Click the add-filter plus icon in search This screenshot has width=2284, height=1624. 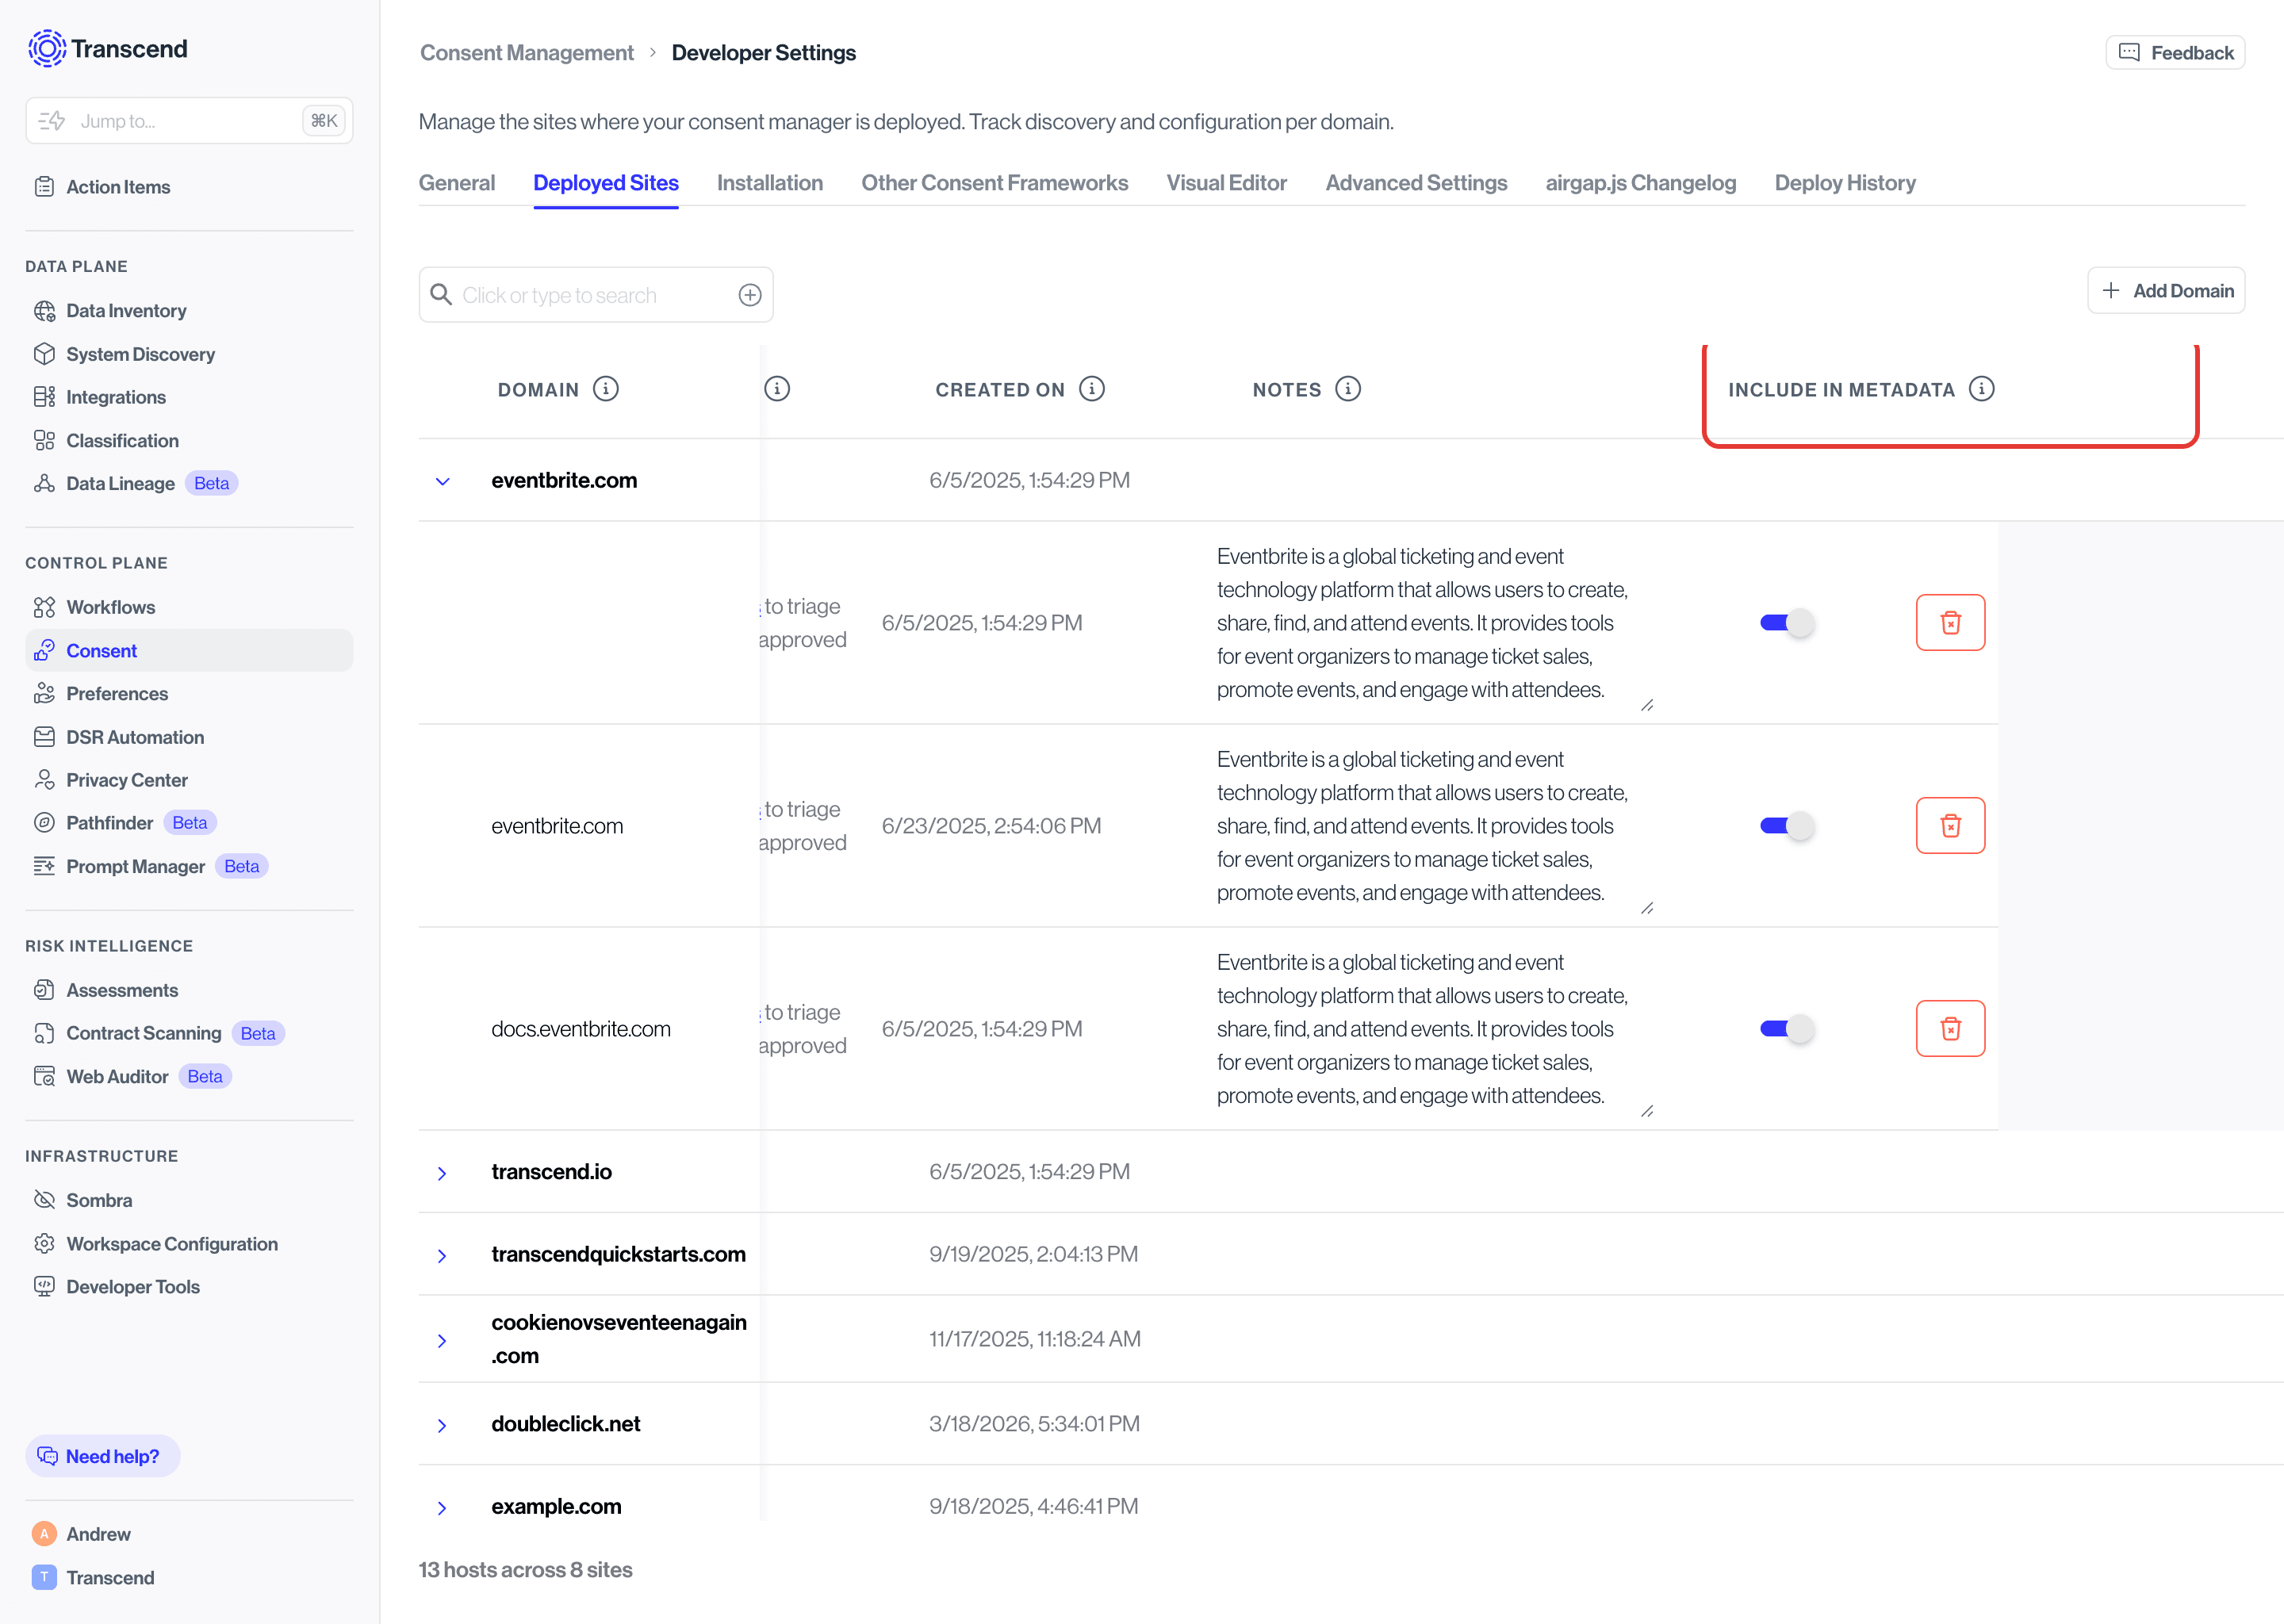point(750,295)
